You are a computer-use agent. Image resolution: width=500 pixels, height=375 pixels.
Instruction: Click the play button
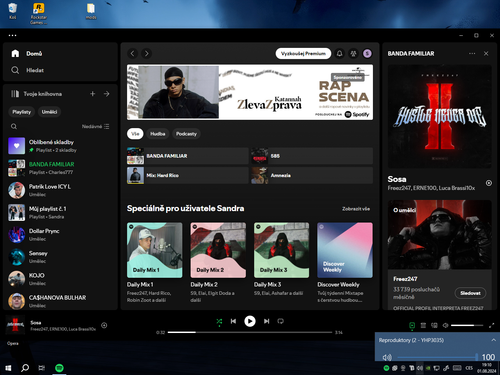pos(250,321)
